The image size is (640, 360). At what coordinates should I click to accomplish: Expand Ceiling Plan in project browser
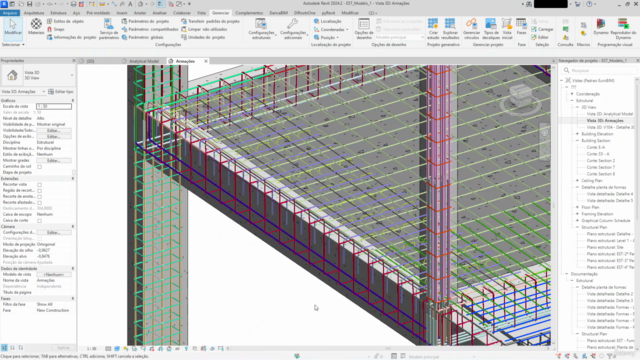coord(578,180)
